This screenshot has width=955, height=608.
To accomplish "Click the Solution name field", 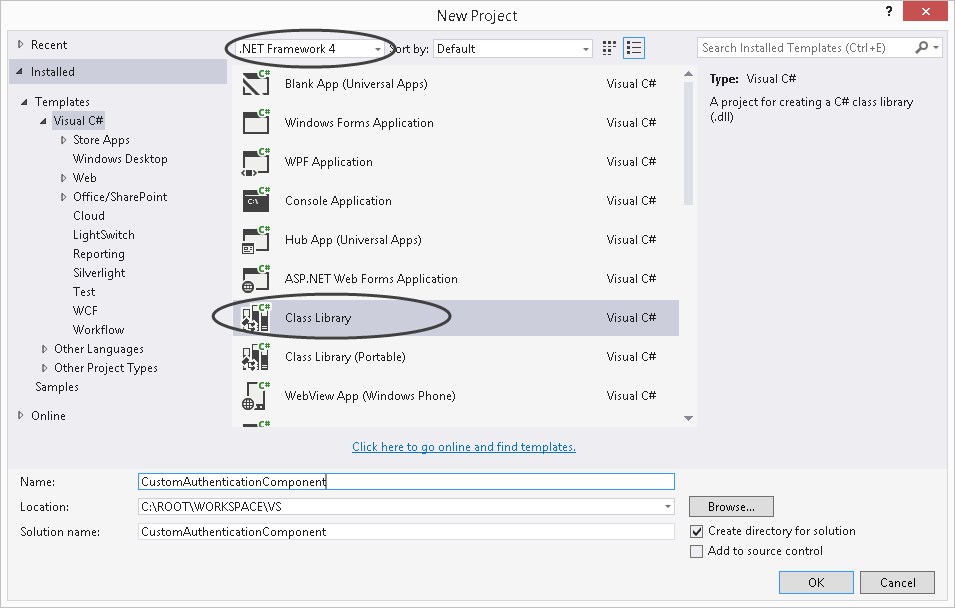I will [x=406, y=532].
